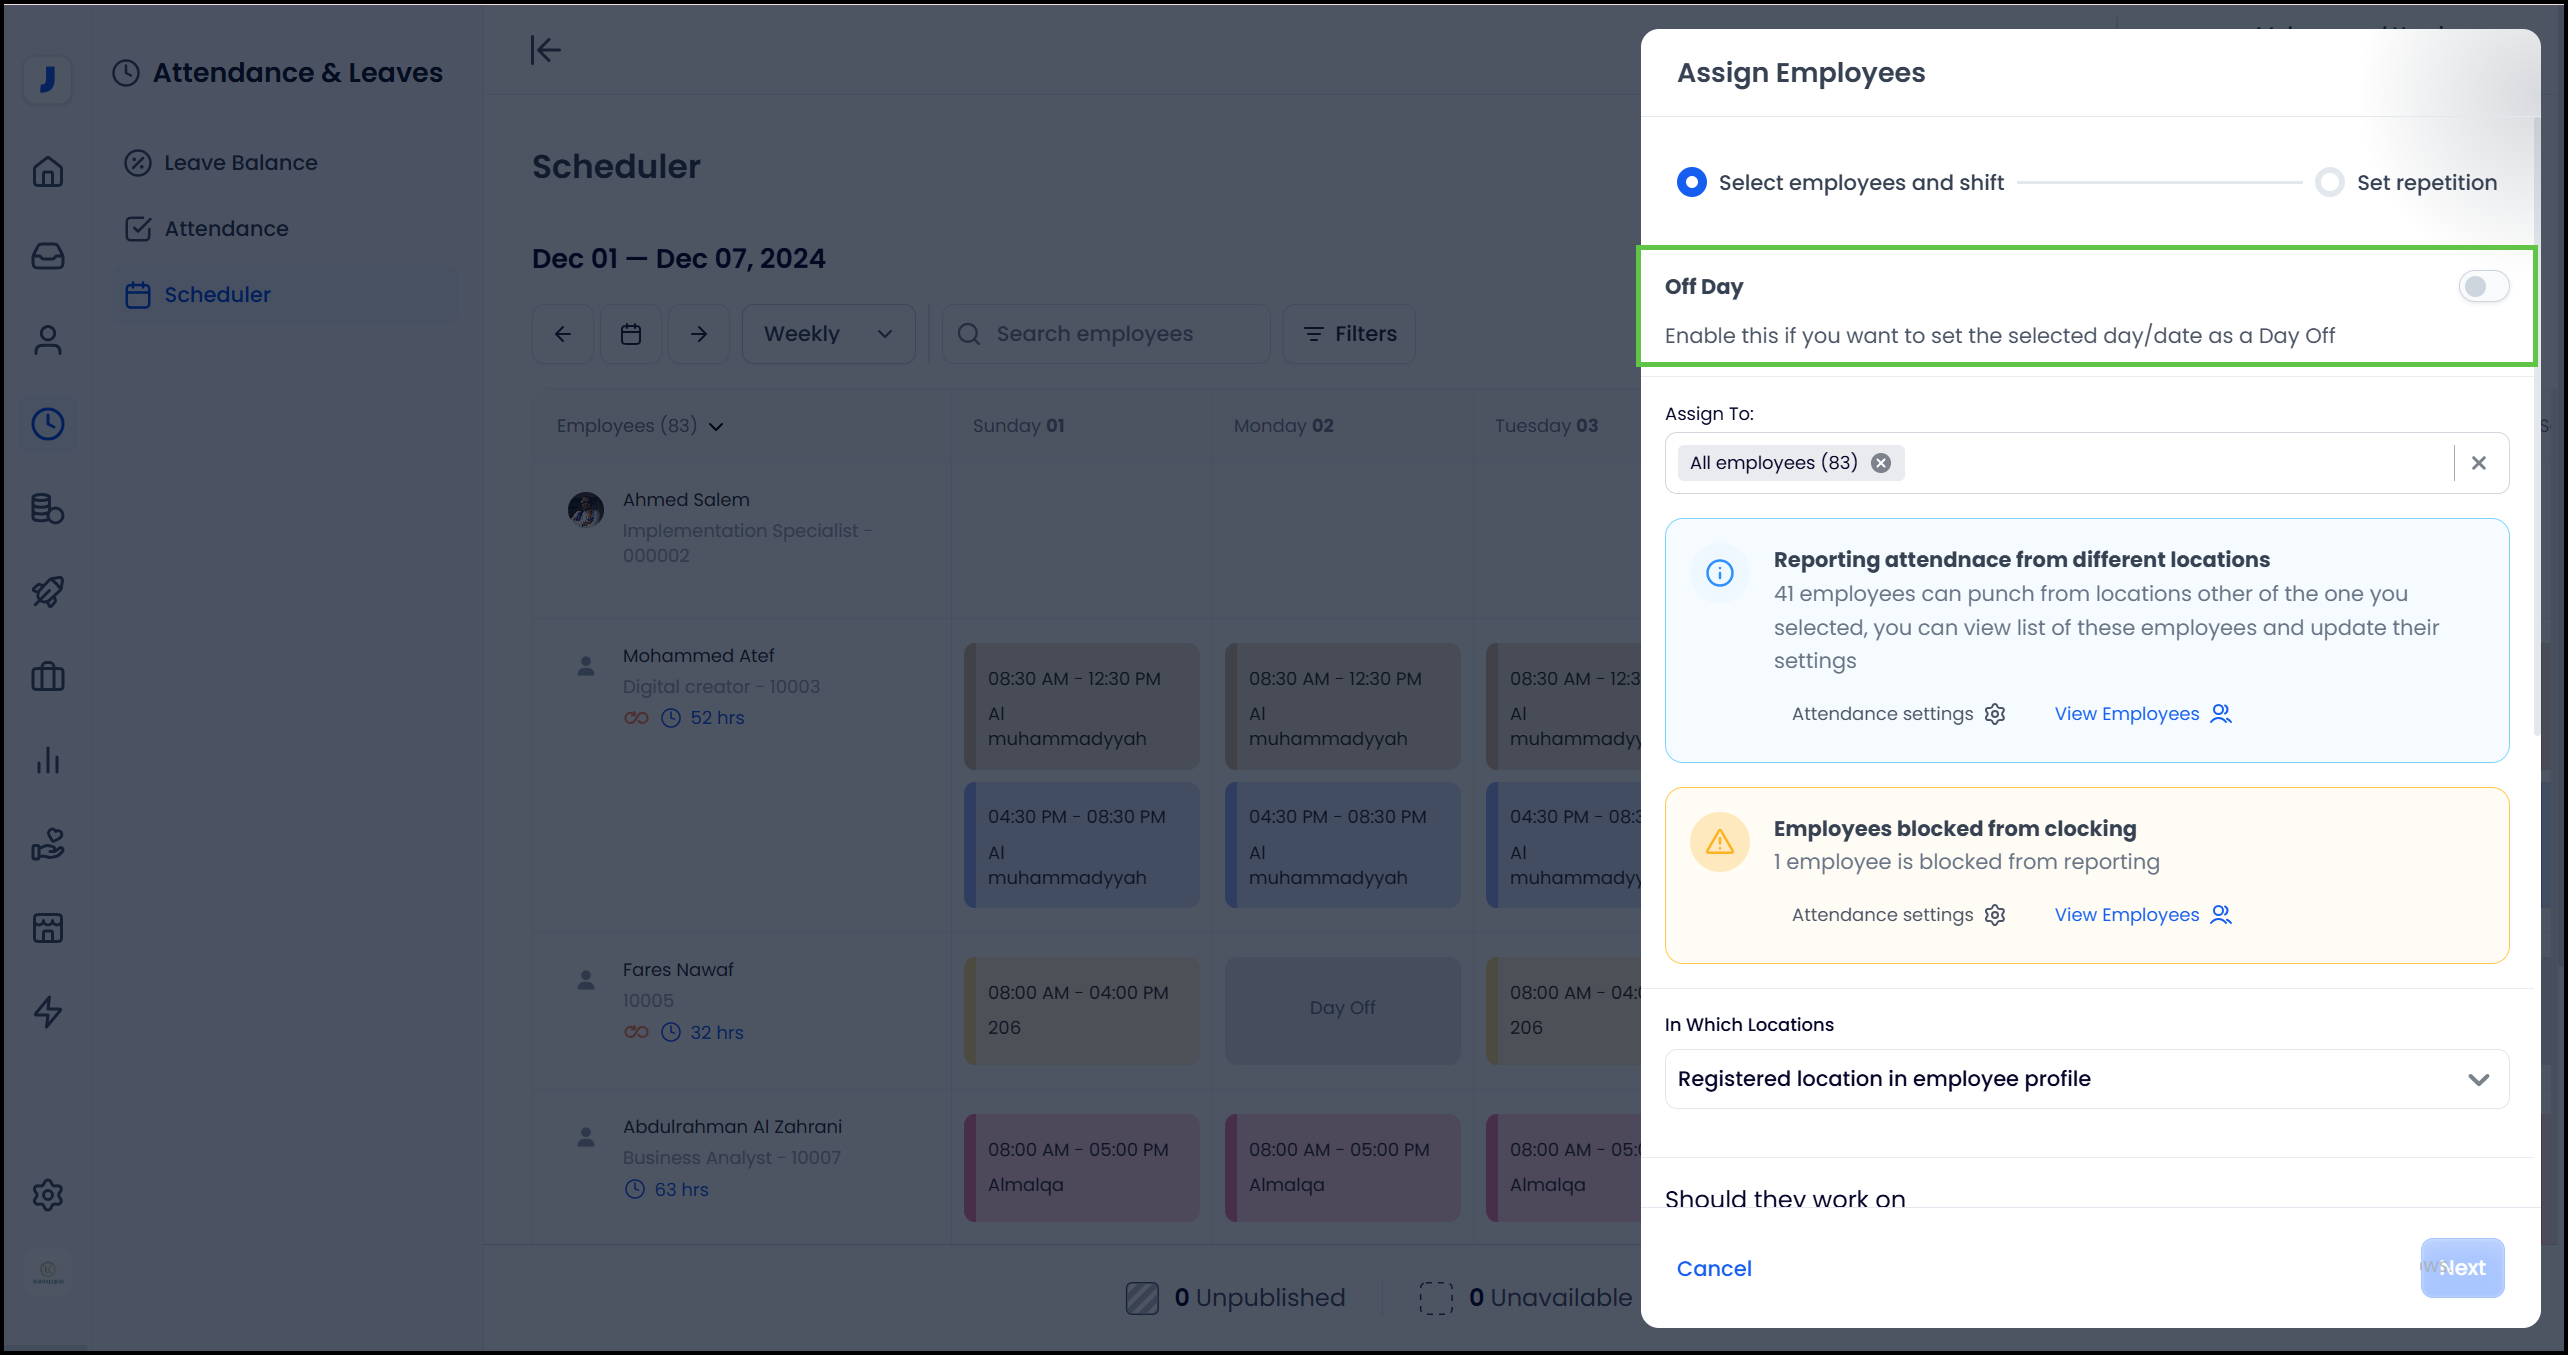The width and height of the screenshot is (2568, 1355).
Task: Remove the 'All employees (83)' chip
Action: (1881, 463)
